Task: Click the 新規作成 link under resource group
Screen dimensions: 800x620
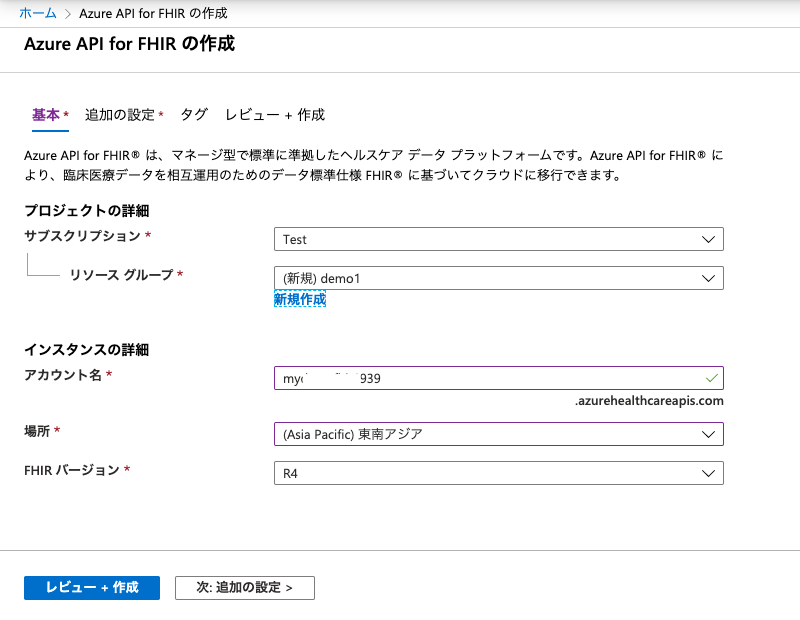Action: [x=299, y=299]
